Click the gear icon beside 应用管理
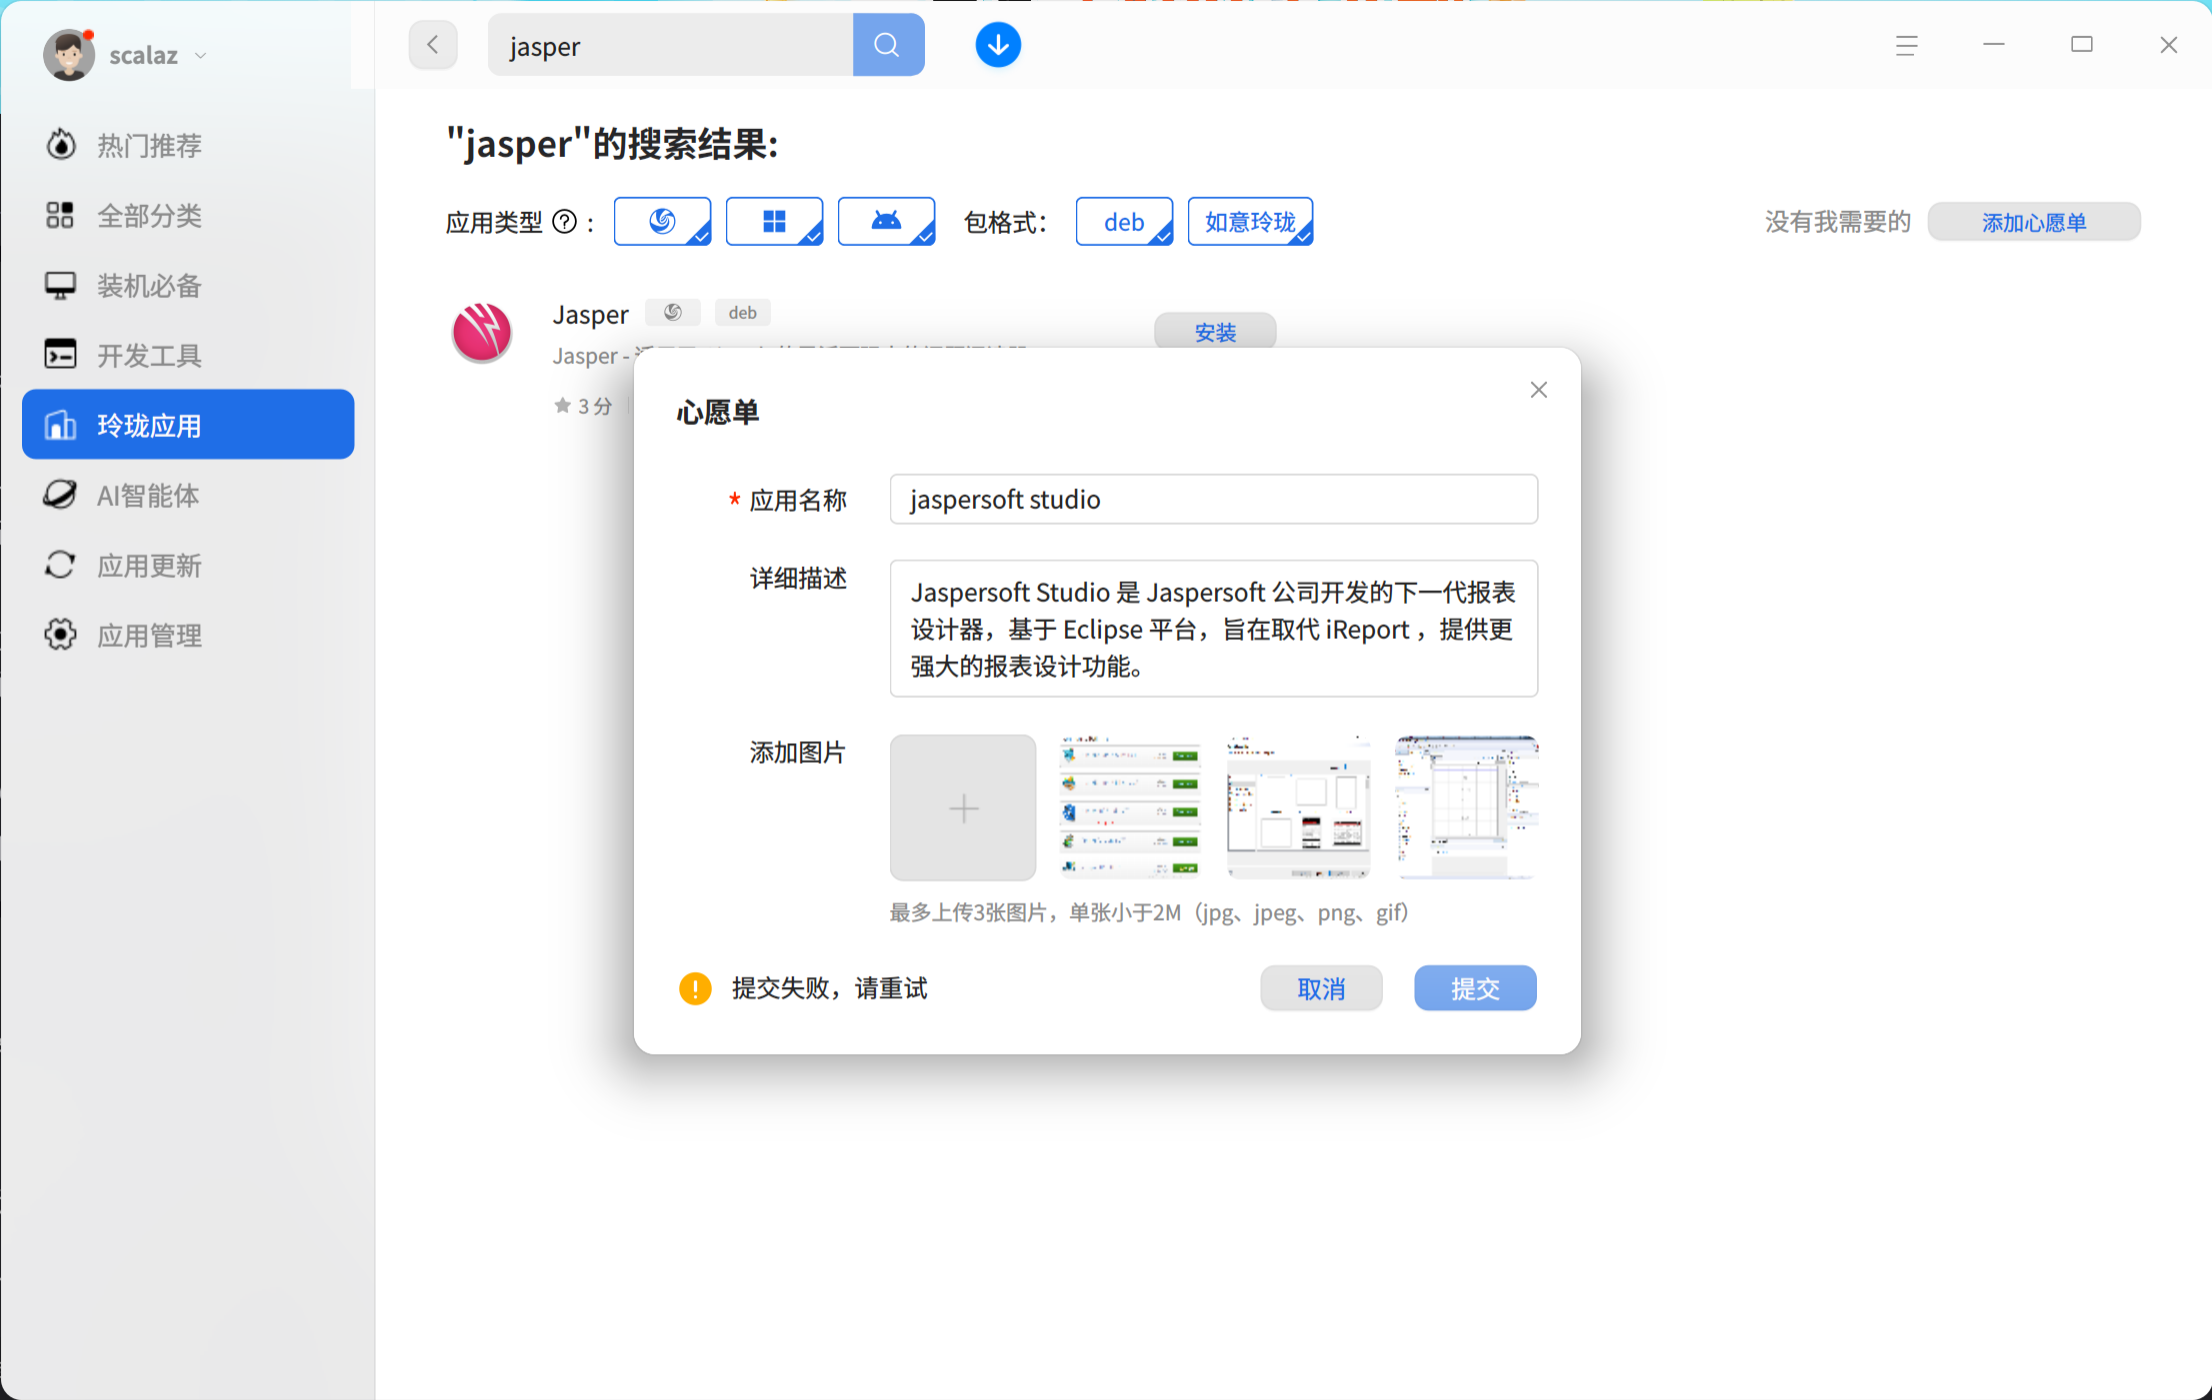The width and height of the screenshot is (2212, 1400). pos(60,635)
